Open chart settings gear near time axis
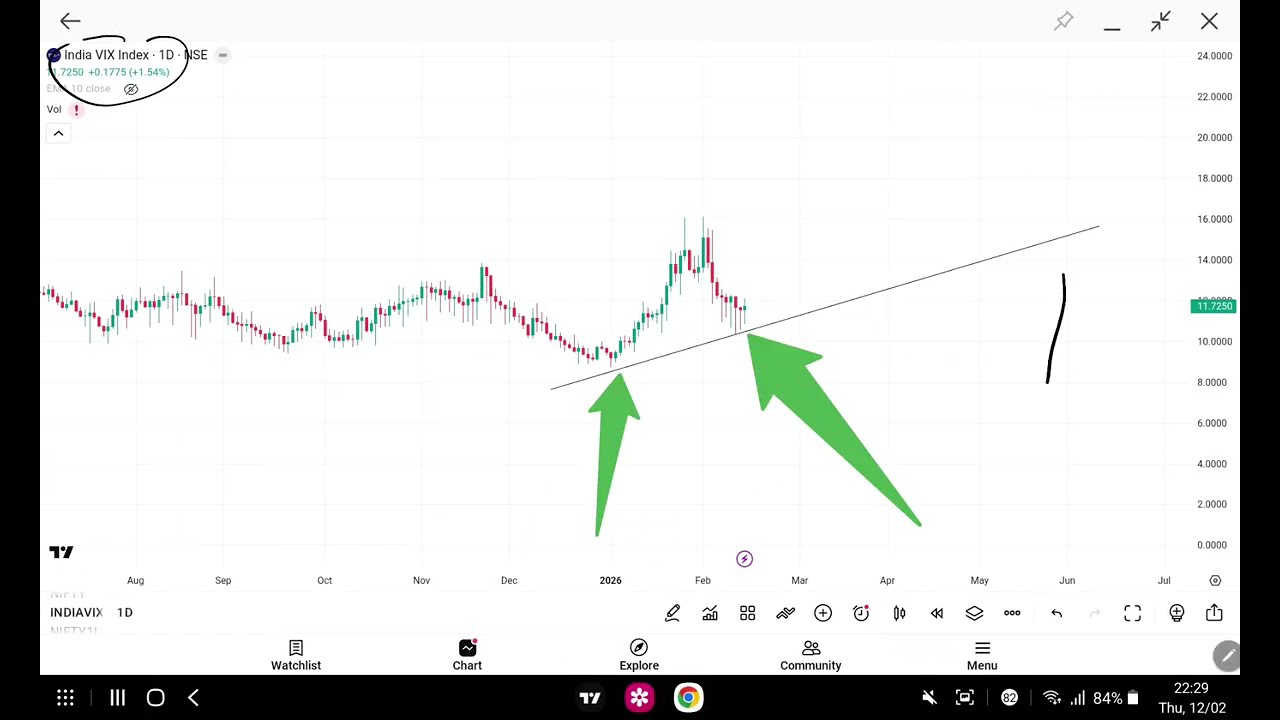The image size is (1280, 720). (x=1215, y=580)
